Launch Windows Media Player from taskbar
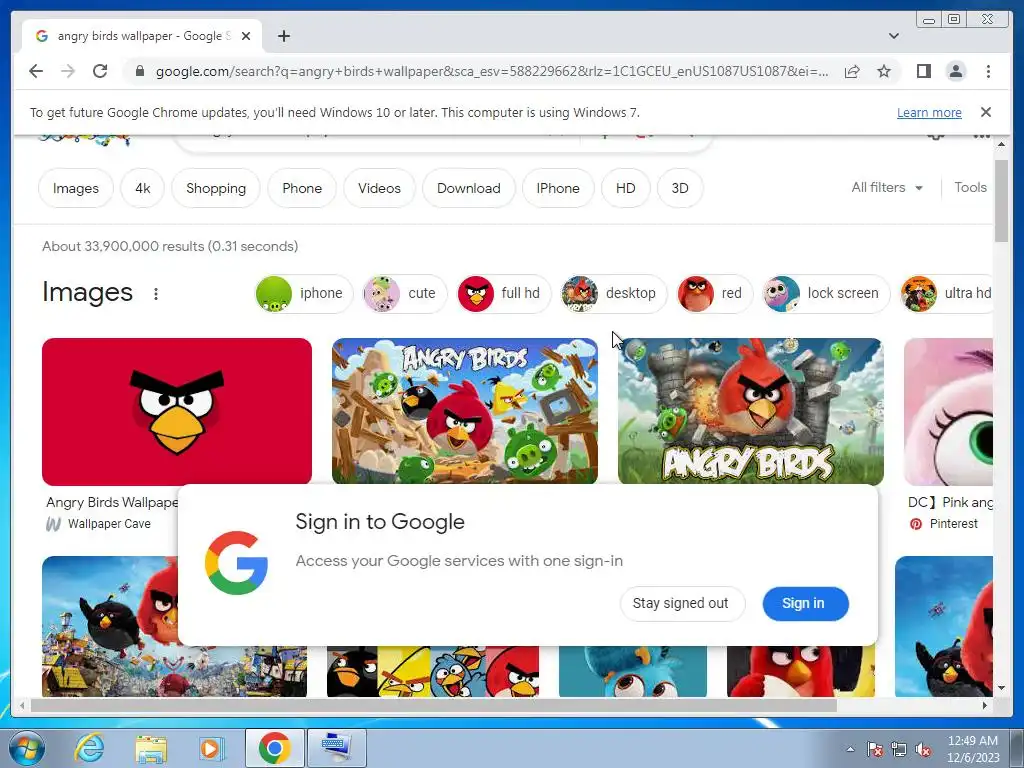This screenshot has height=768, width=1024. coord(211,748)
